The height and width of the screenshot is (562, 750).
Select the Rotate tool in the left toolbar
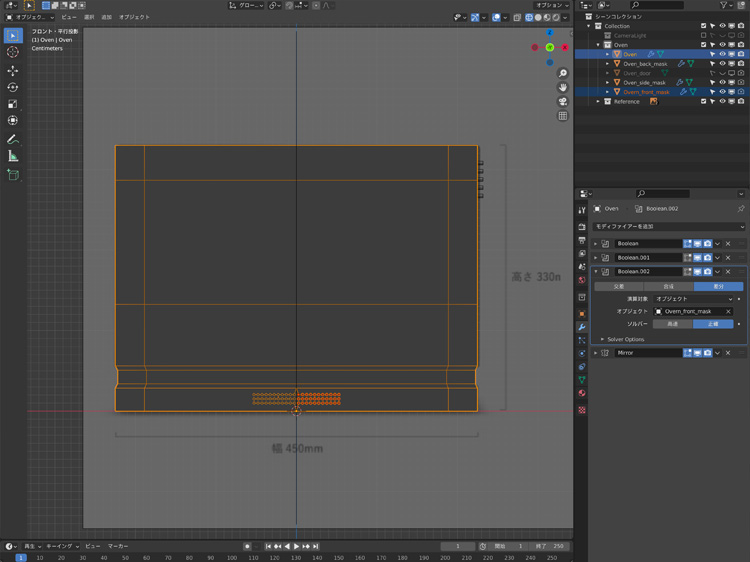(x=13, y=87)
